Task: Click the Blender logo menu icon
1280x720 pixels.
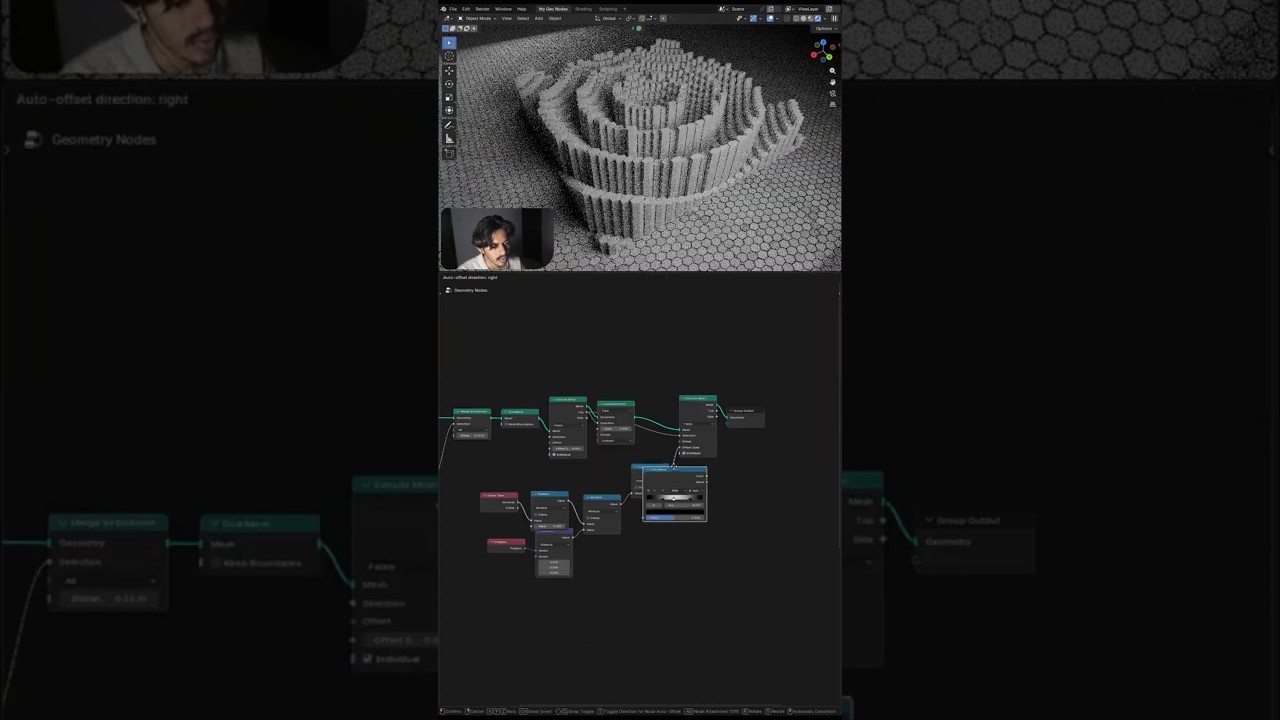Action: (x=442, y=9)
